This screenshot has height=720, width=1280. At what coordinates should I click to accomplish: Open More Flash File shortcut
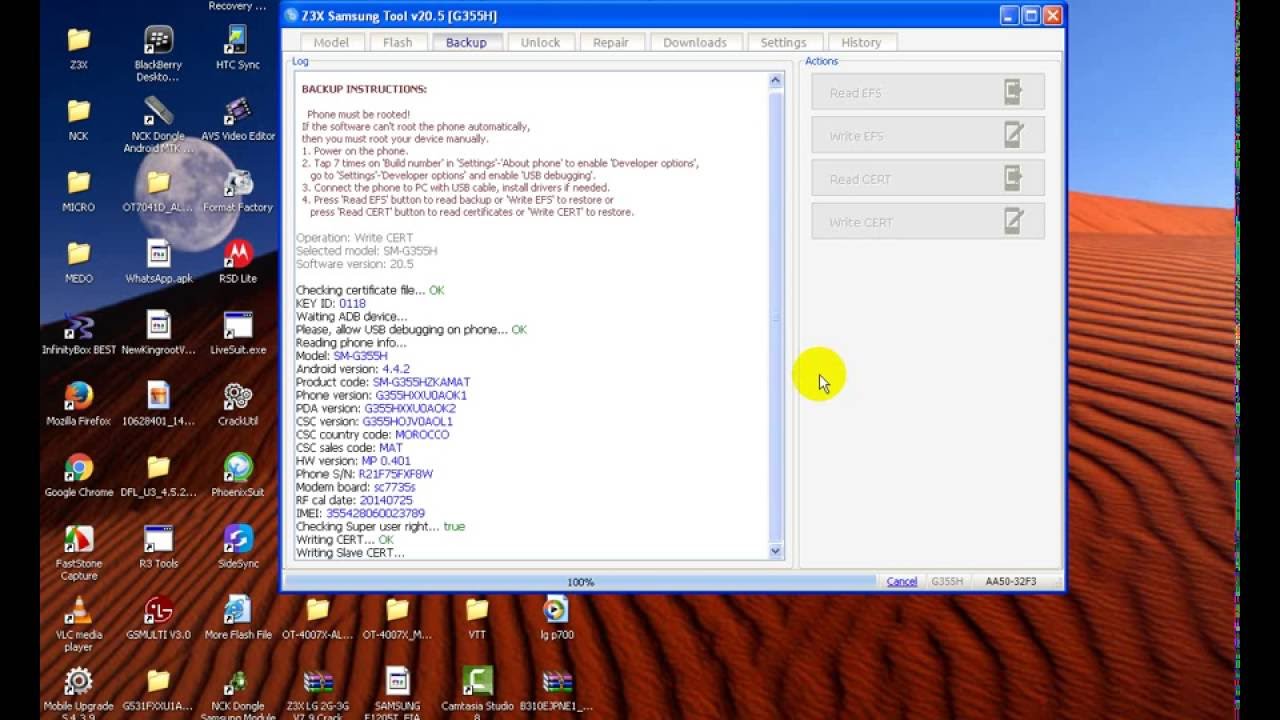238,617
